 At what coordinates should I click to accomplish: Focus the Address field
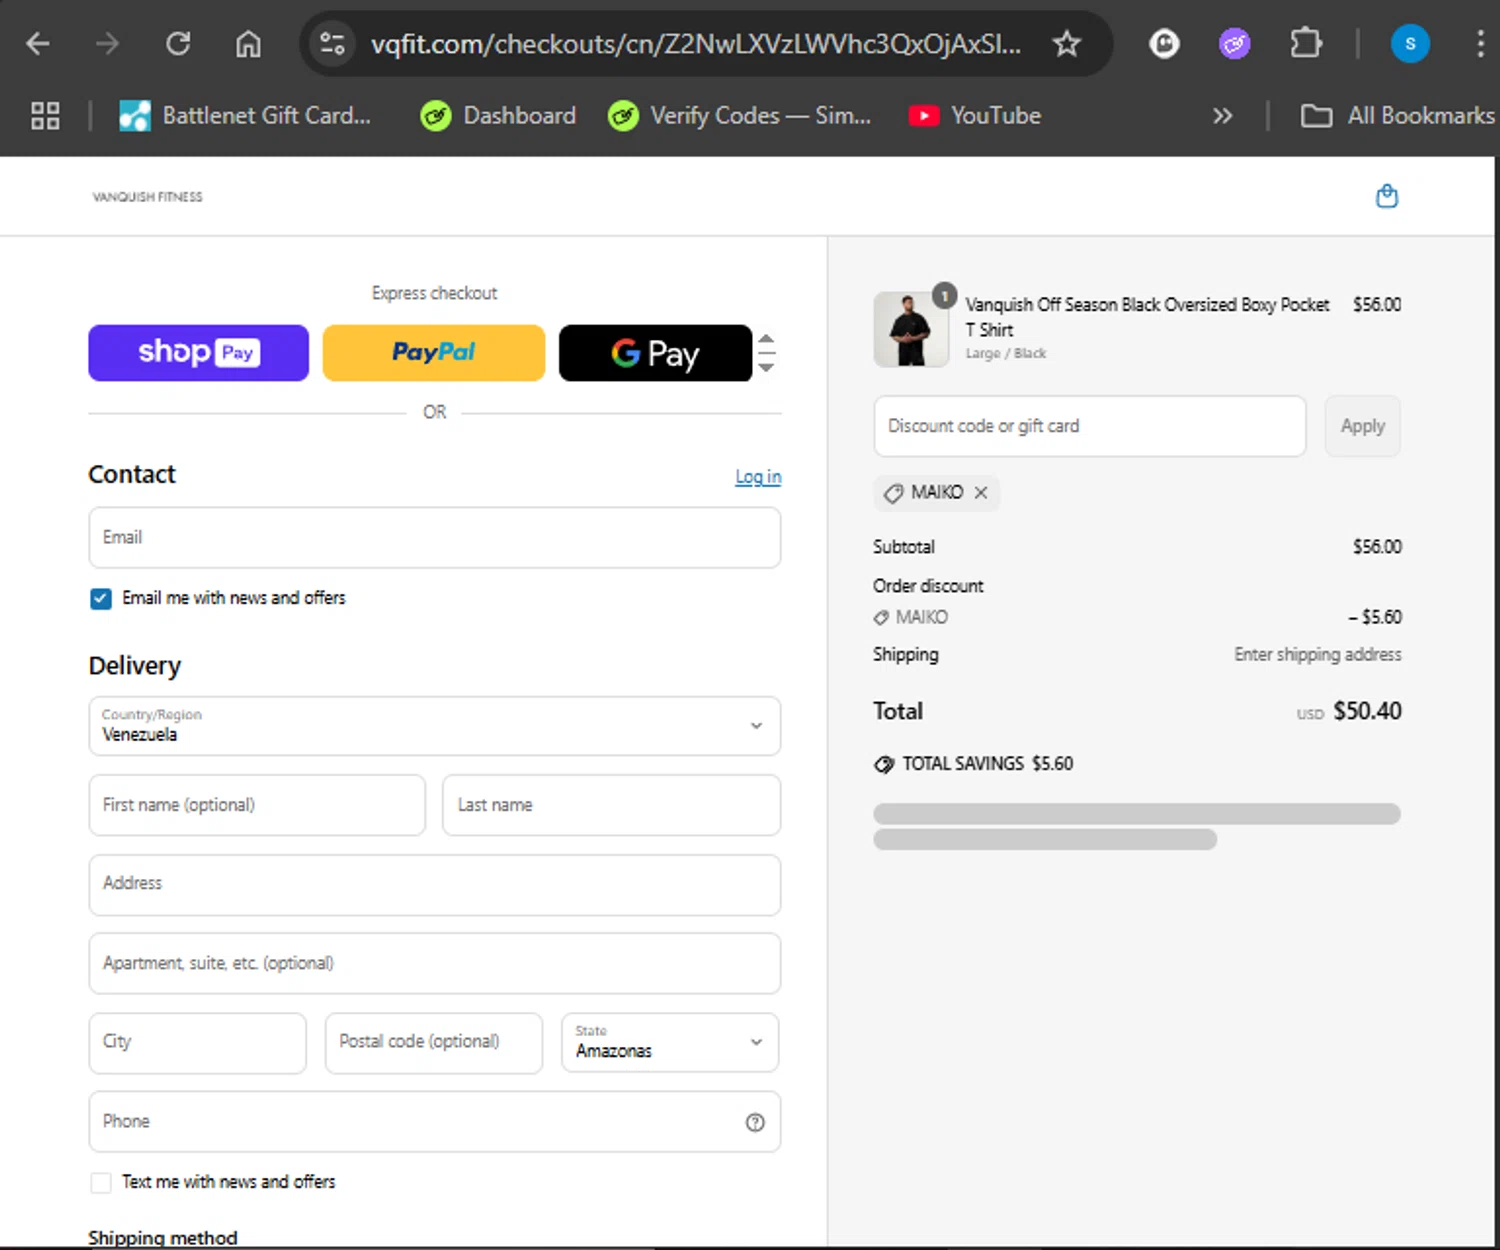pyautogui.click(x=435, y=885)
